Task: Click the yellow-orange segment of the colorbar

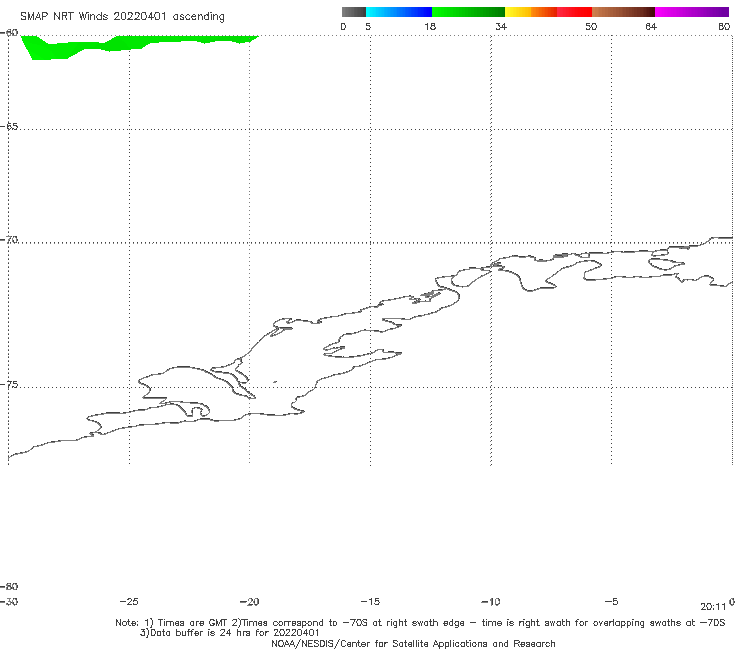Action: [531, 12]
